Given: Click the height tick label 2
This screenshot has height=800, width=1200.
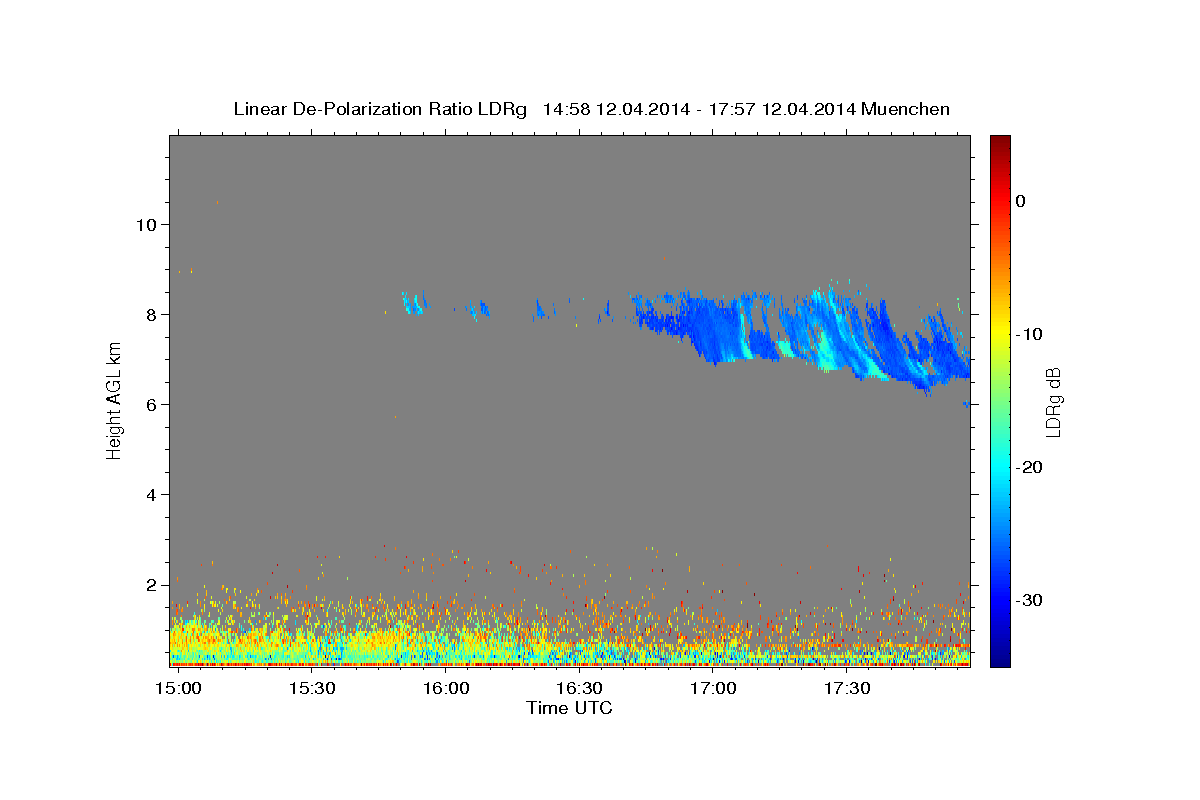Looking at the screenshot, I should [x=149, y=584].
